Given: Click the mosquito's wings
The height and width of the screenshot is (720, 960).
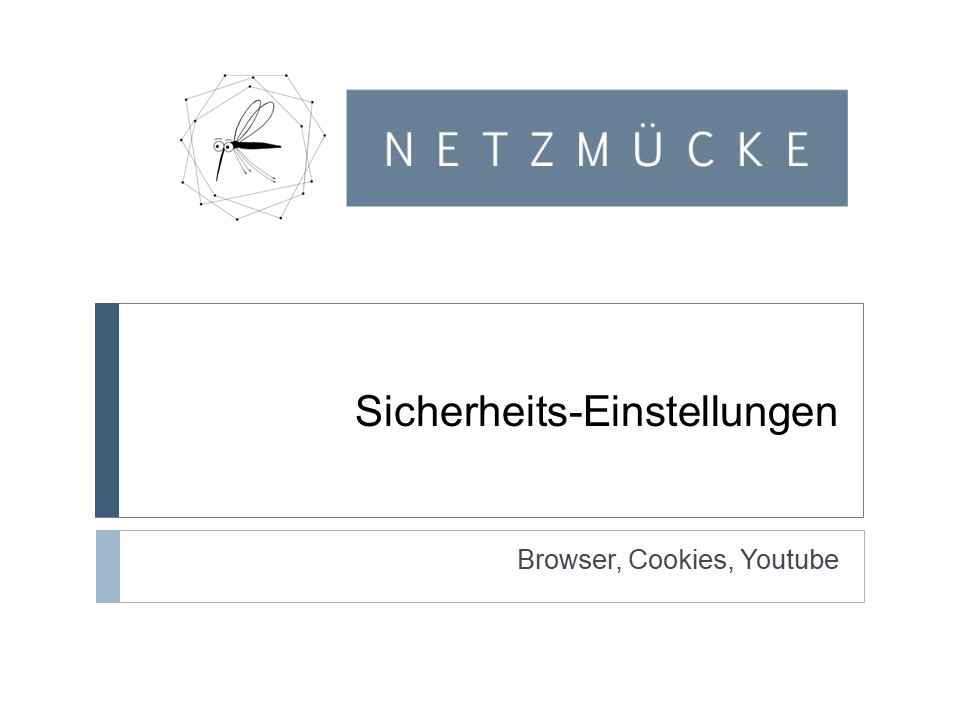Looking at the screenshot, I should click(254, 121).
